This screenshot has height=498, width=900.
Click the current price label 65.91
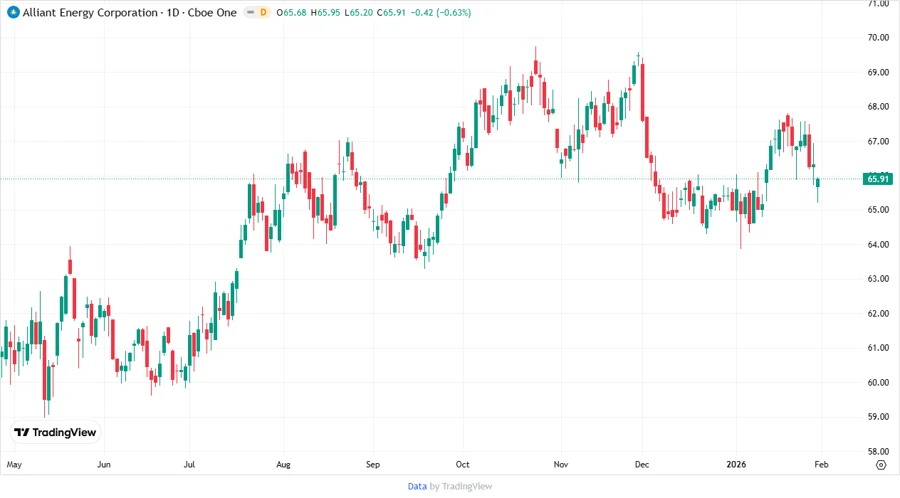(878, 179)
